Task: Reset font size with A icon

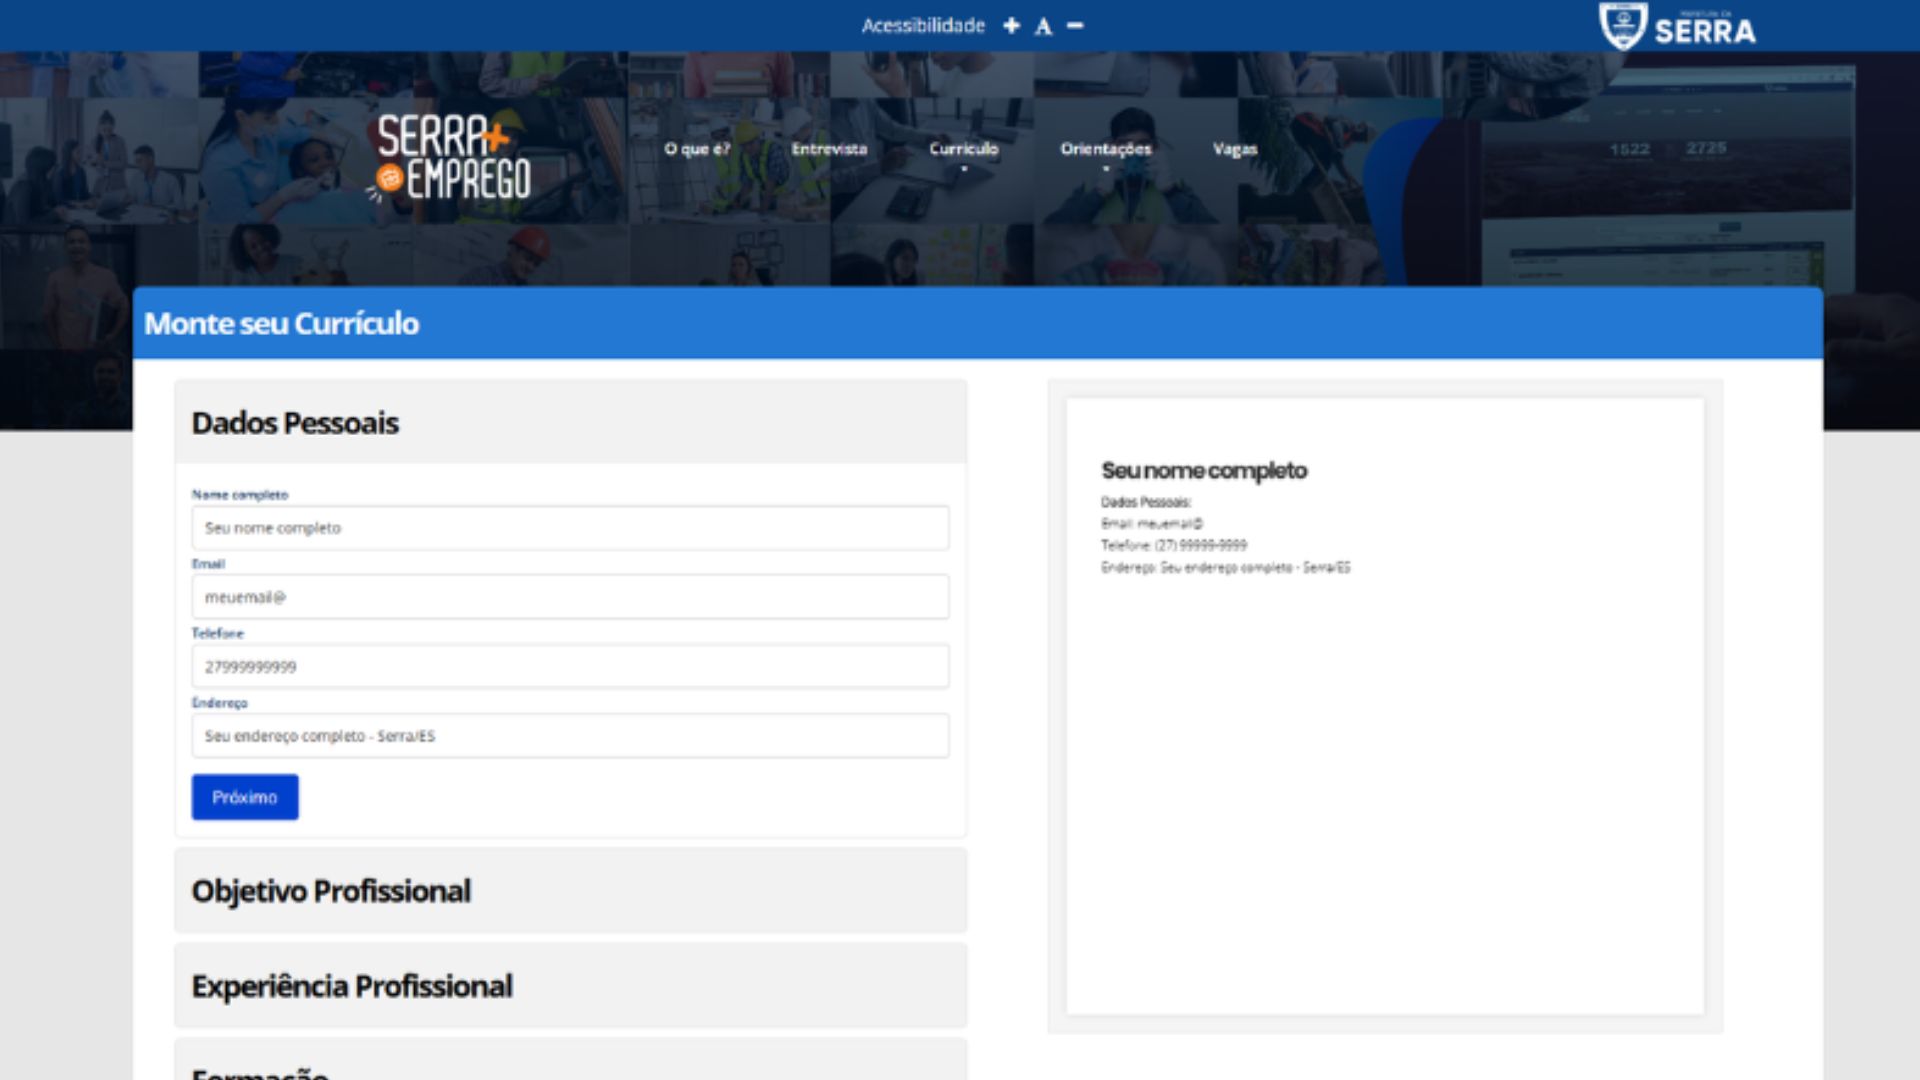Action: 1043,27
